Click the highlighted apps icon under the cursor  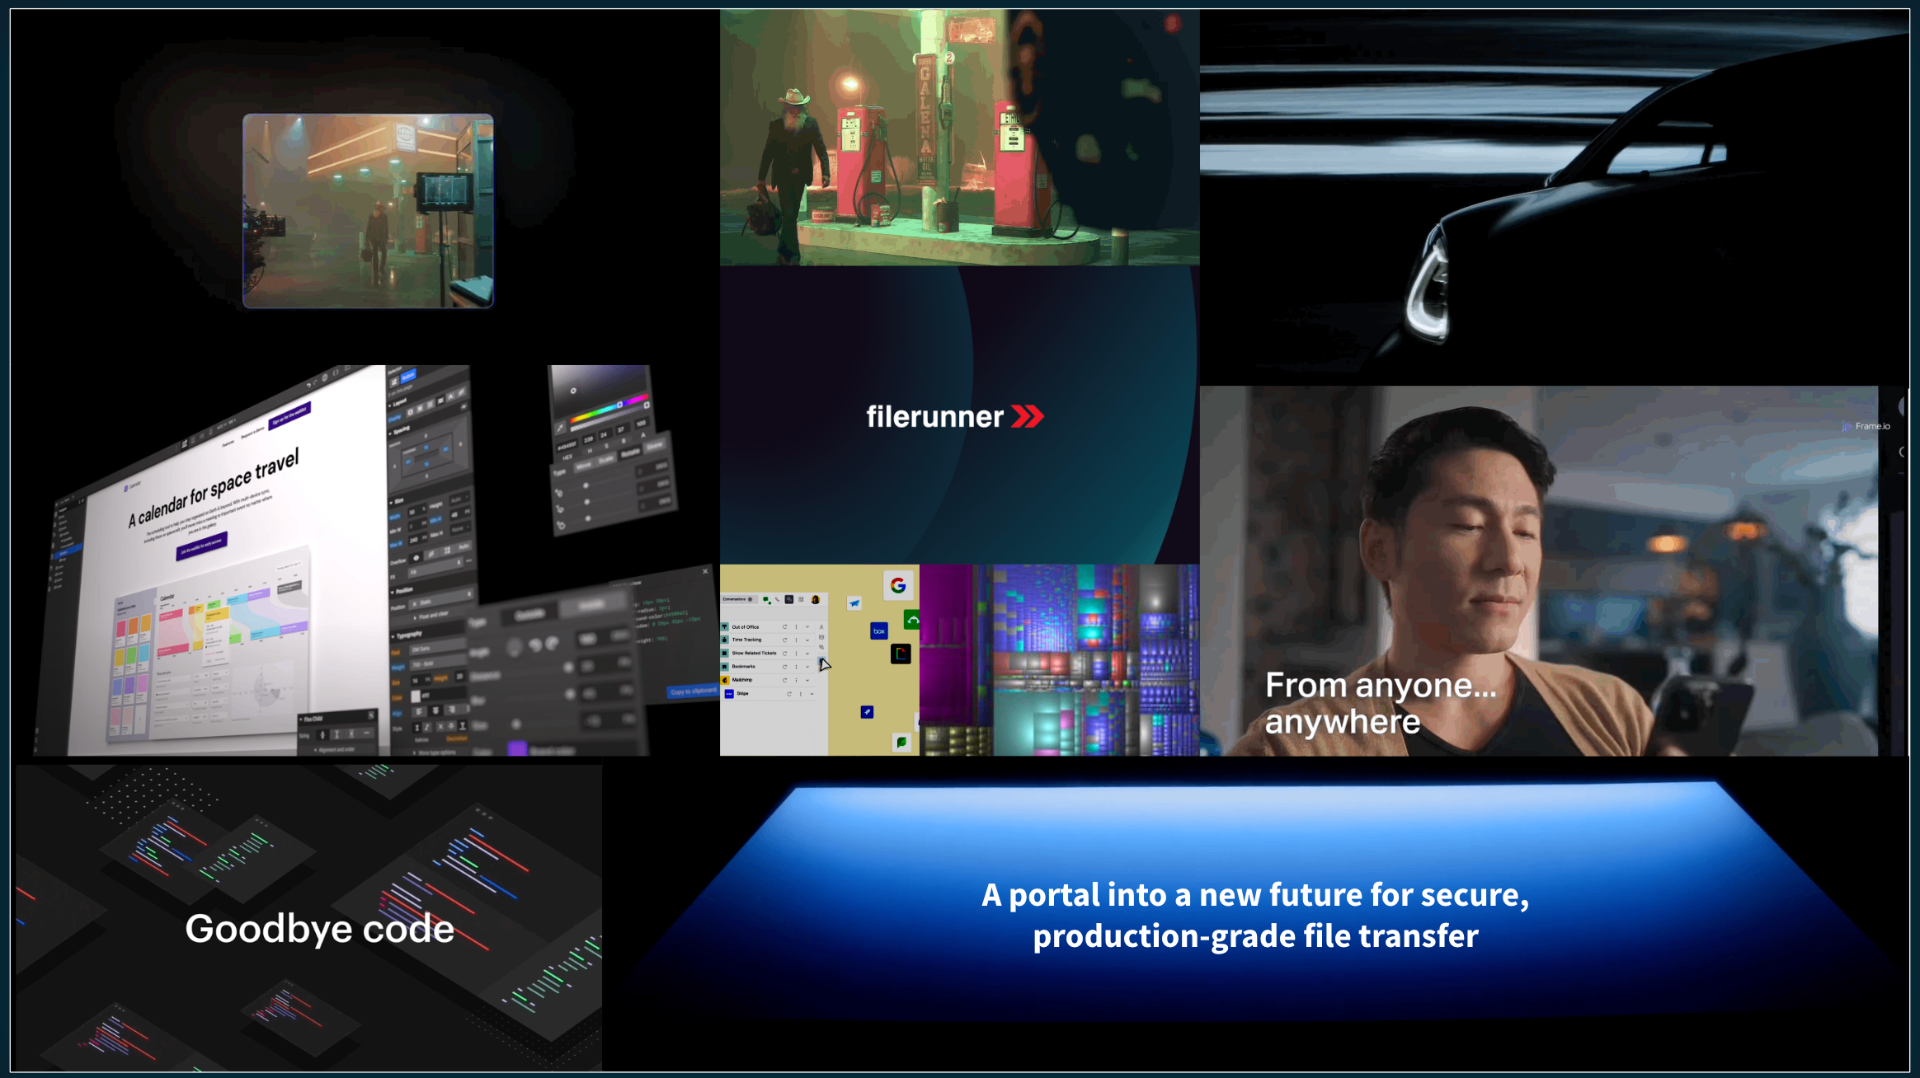click(x=822, y=660)
